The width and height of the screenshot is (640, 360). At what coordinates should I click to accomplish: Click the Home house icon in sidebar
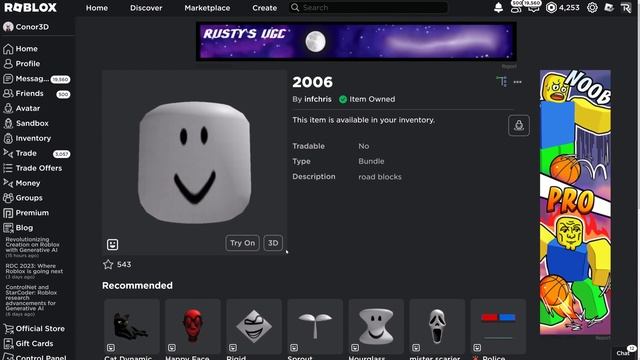tap(8, 49)
